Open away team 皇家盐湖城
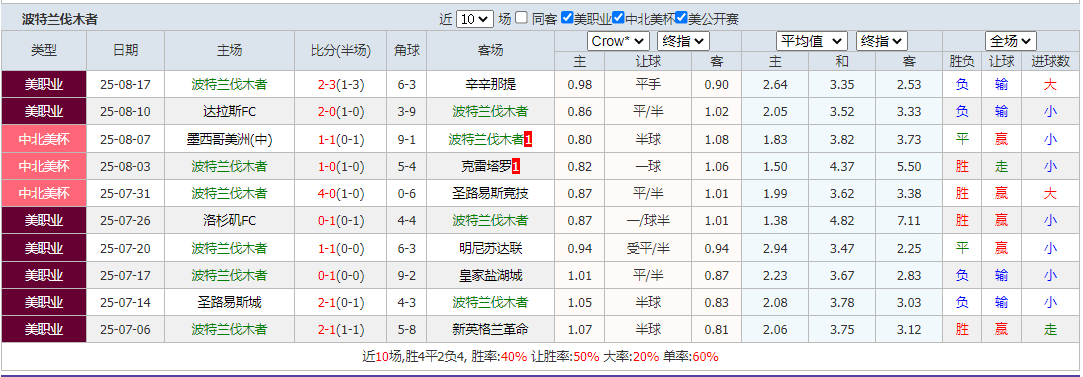Image resolution: width=1083 pixels, height=377 pixels. (490, 276)
